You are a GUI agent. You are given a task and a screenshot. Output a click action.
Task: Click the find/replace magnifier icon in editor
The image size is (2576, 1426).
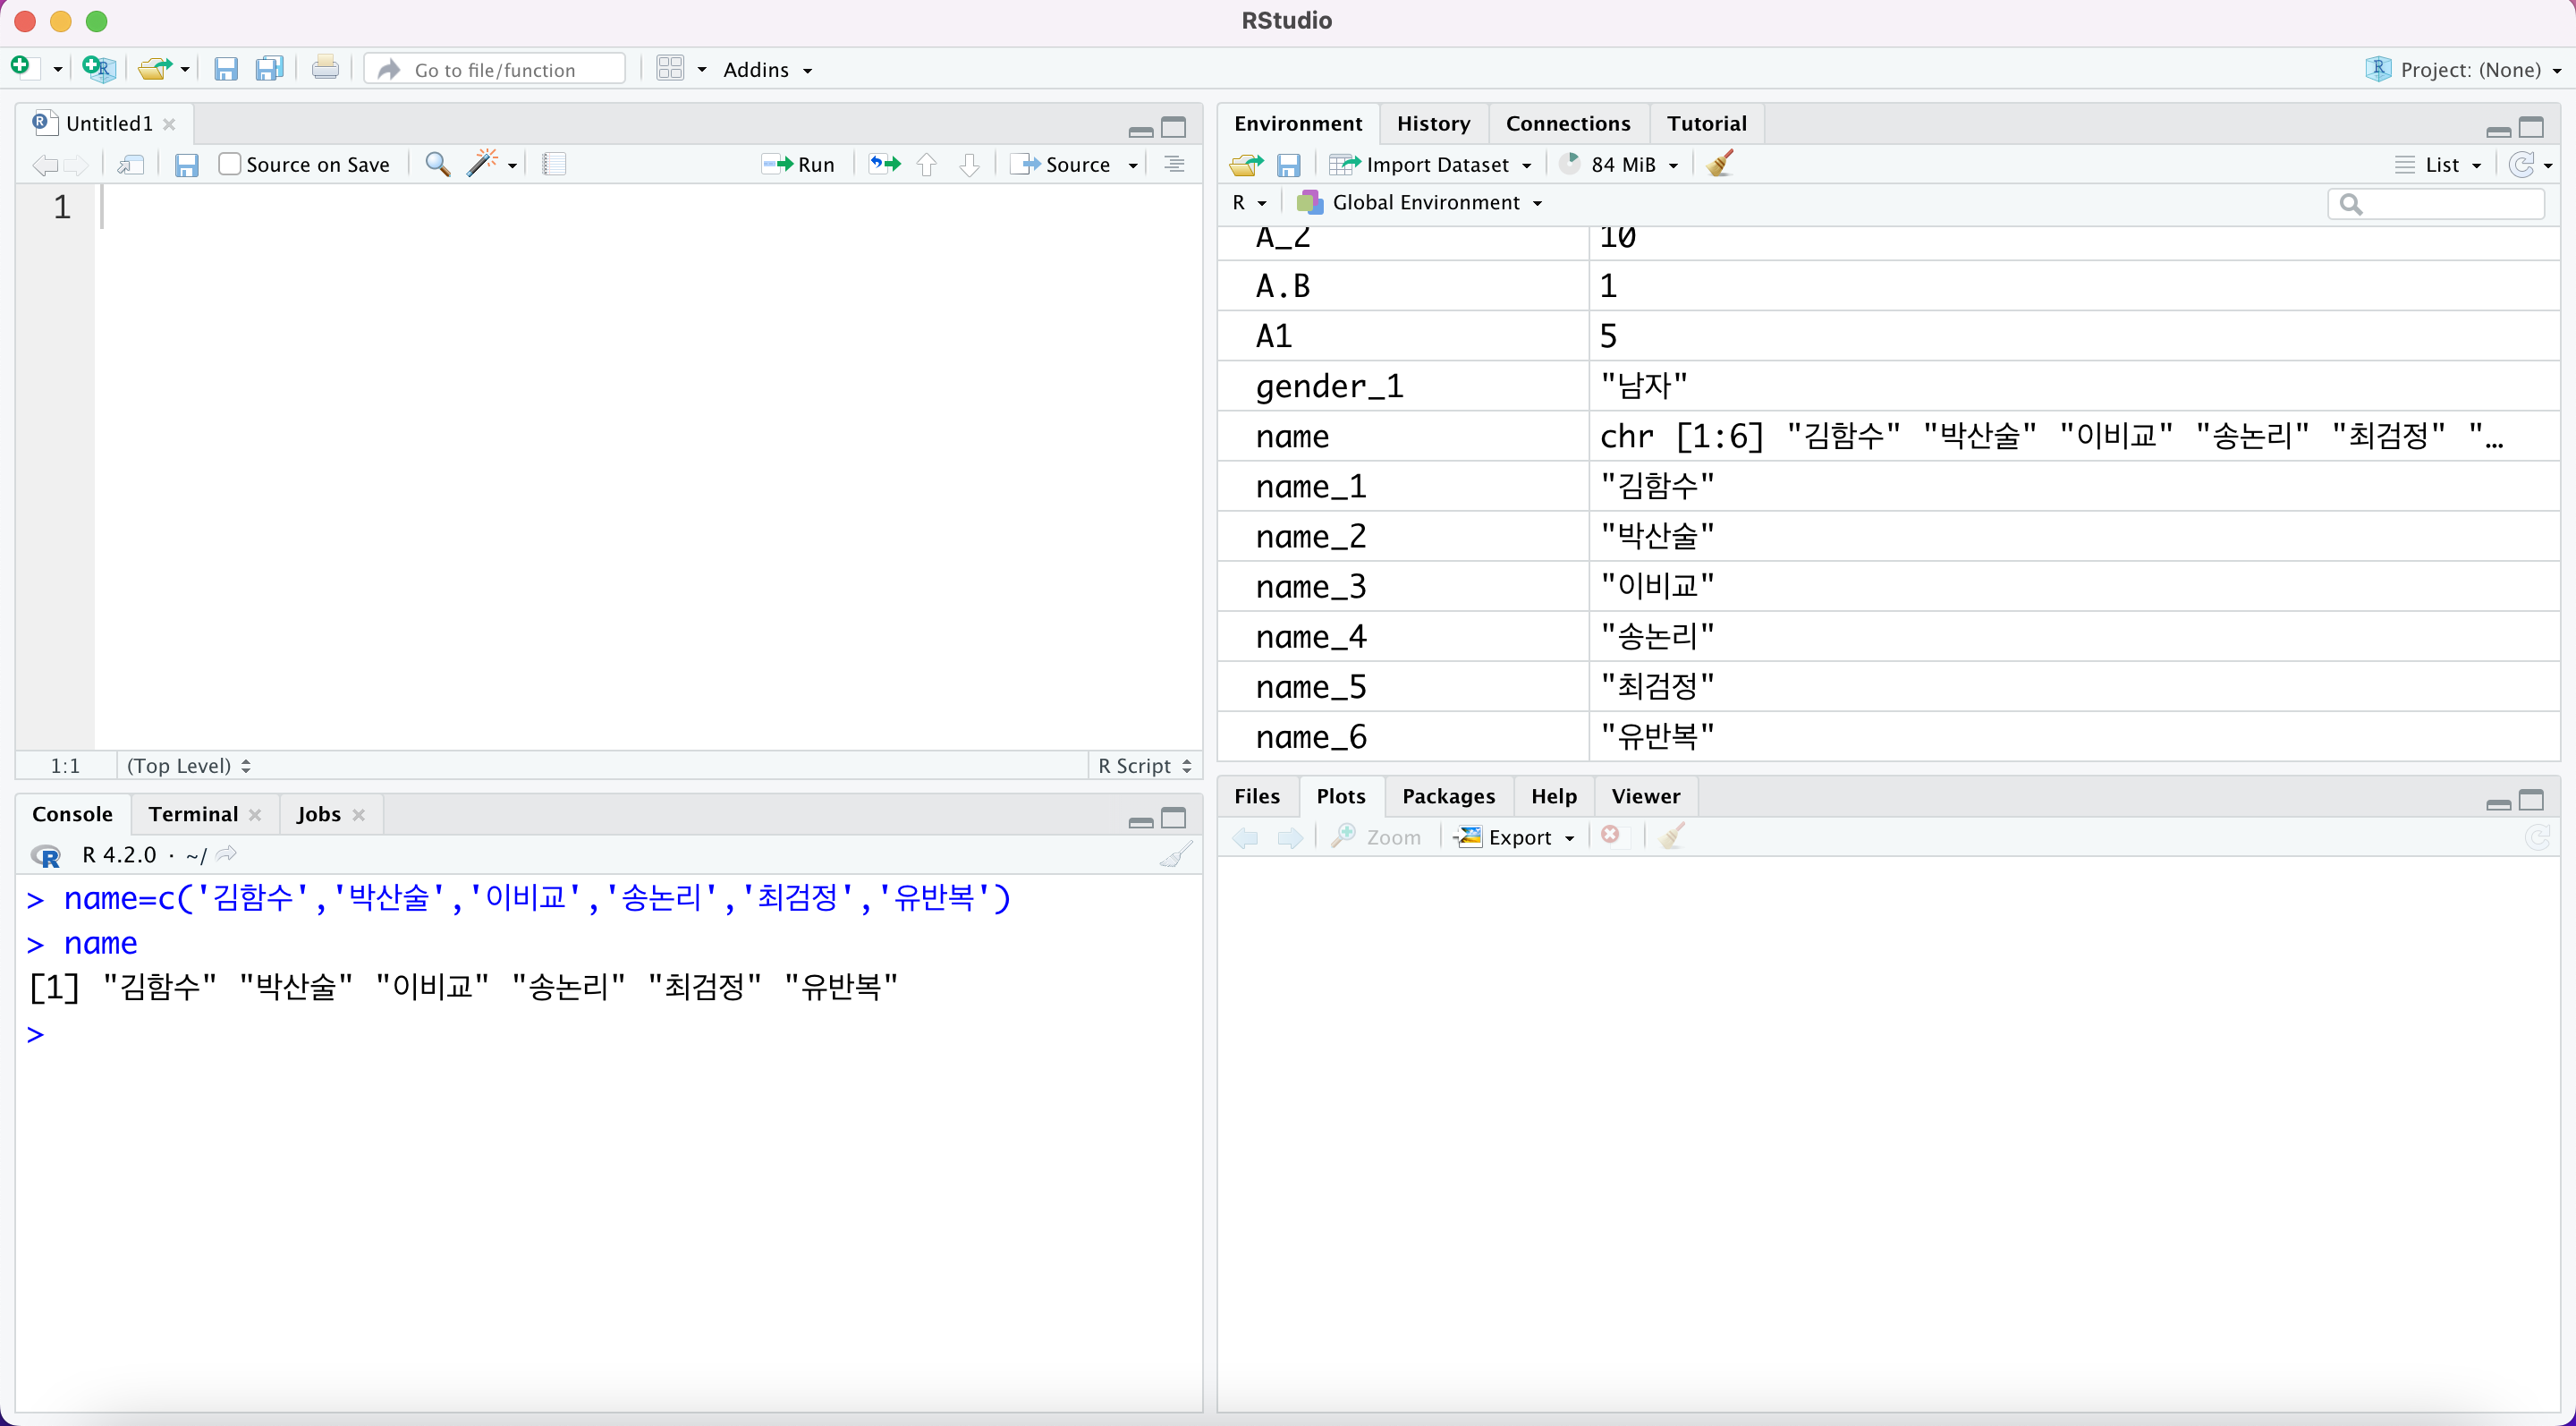pyautogui.click(x=437, y=165)
